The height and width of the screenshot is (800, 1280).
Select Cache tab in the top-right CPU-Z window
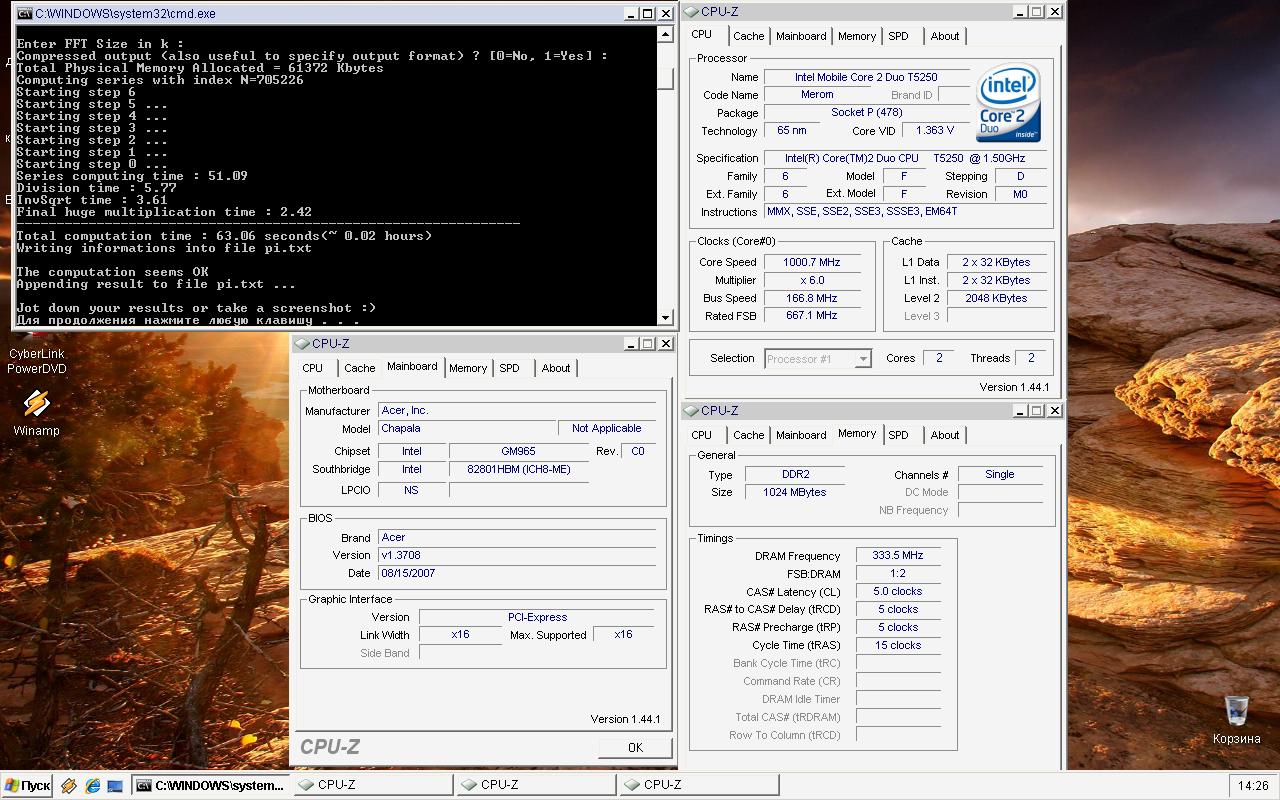[x=748, y=36]
